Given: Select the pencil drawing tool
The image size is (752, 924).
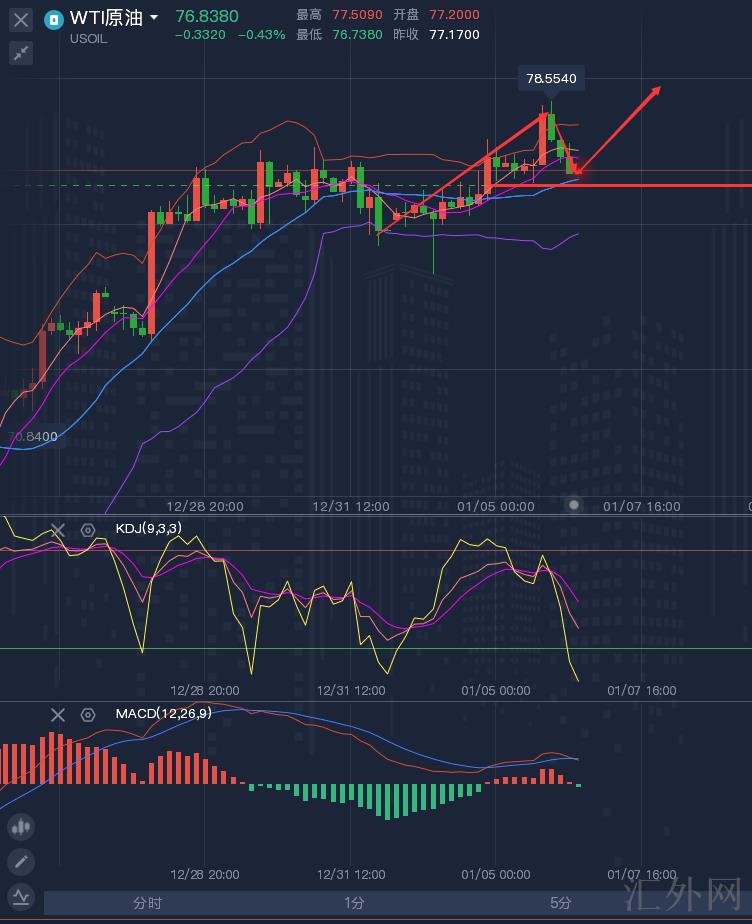Looking at the screenshot, I should pyautogui.click(x=21, y=861).
